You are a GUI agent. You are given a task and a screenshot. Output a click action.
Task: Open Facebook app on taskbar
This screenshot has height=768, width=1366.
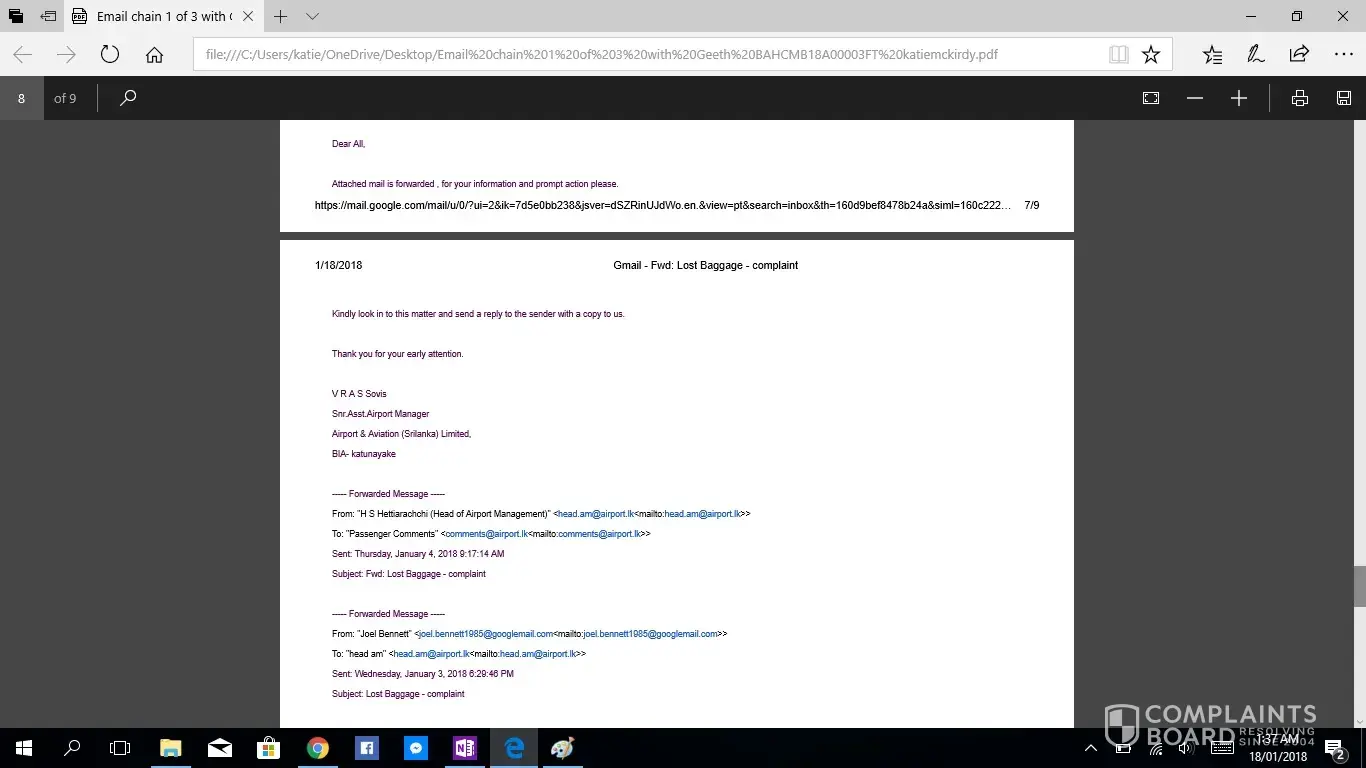point(367,748)
